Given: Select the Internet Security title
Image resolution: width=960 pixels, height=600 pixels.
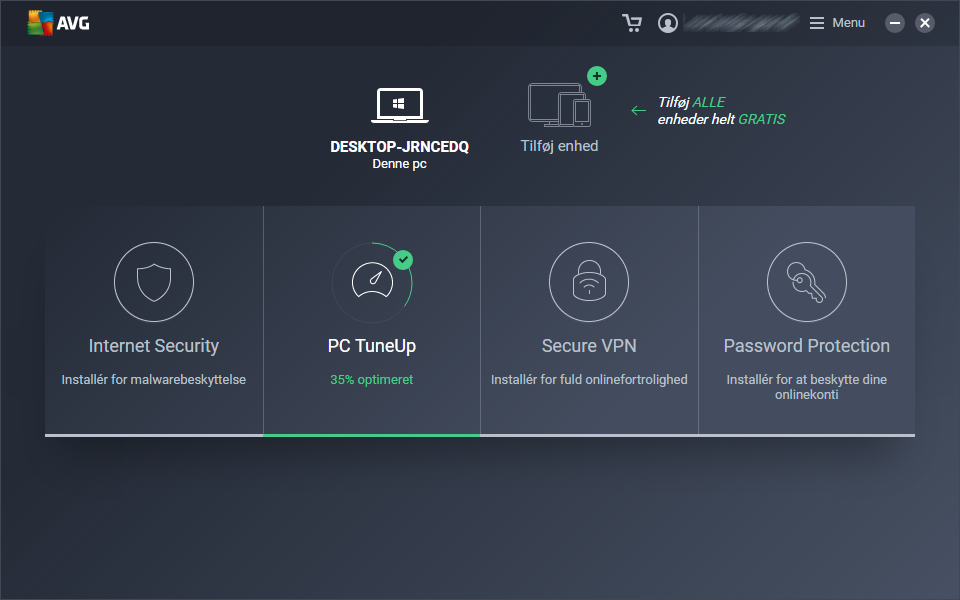Looking at the screenshot, I should (154, 346).
